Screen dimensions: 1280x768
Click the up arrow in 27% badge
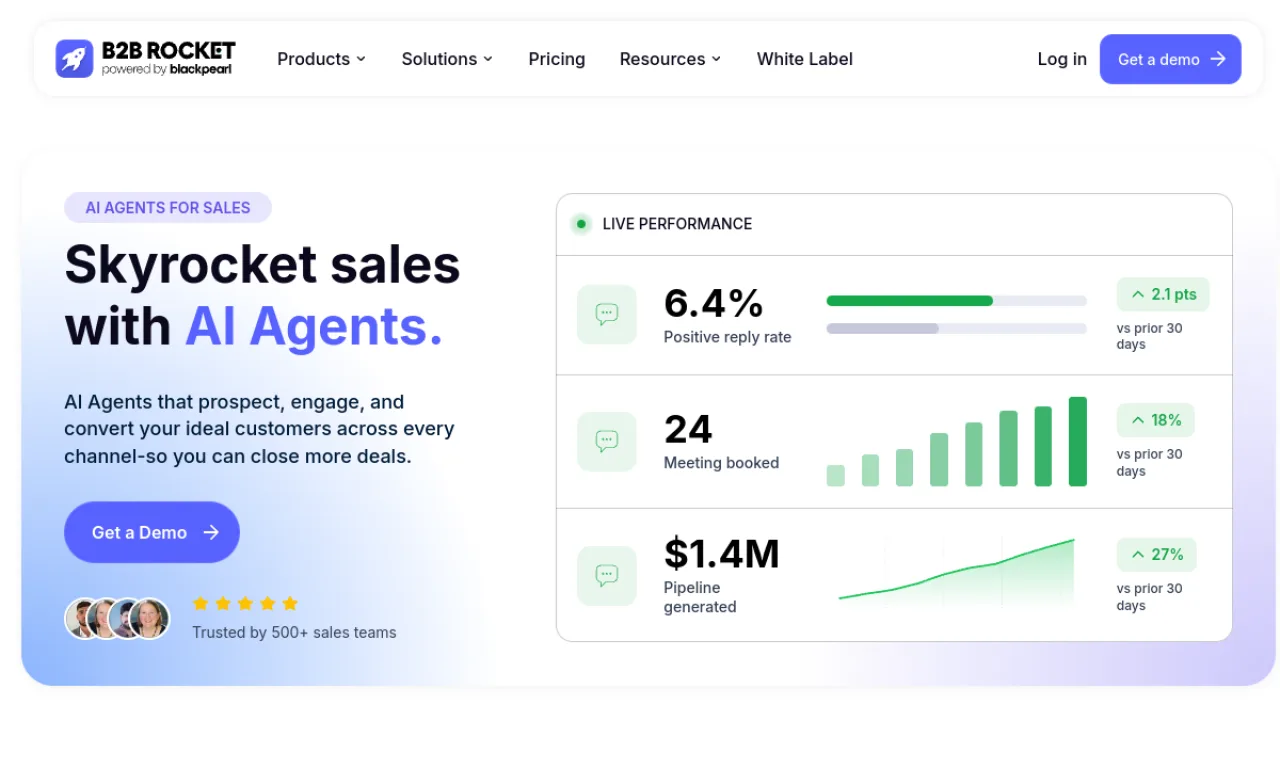click(1138, 554)
